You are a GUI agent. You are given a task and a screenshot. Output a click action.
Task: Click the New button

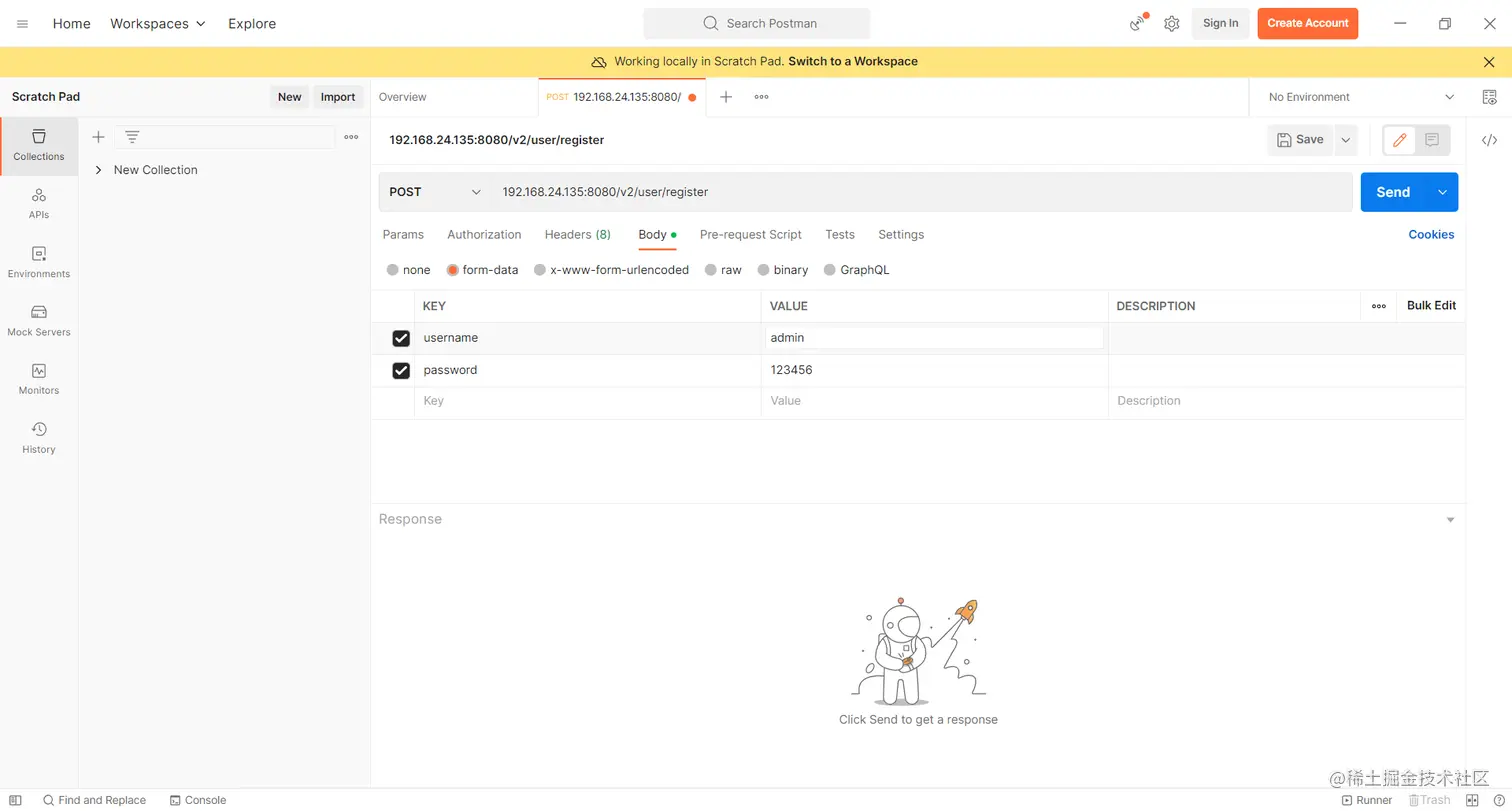point(290,97)
